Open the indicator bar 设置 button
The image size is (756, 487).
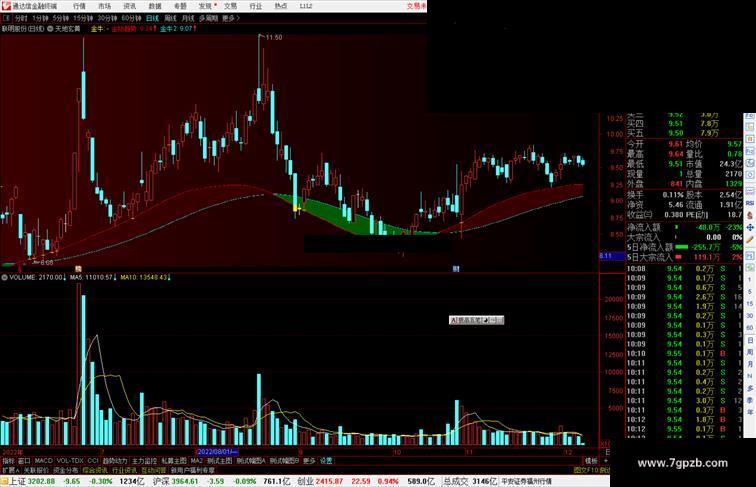[326, 461]
